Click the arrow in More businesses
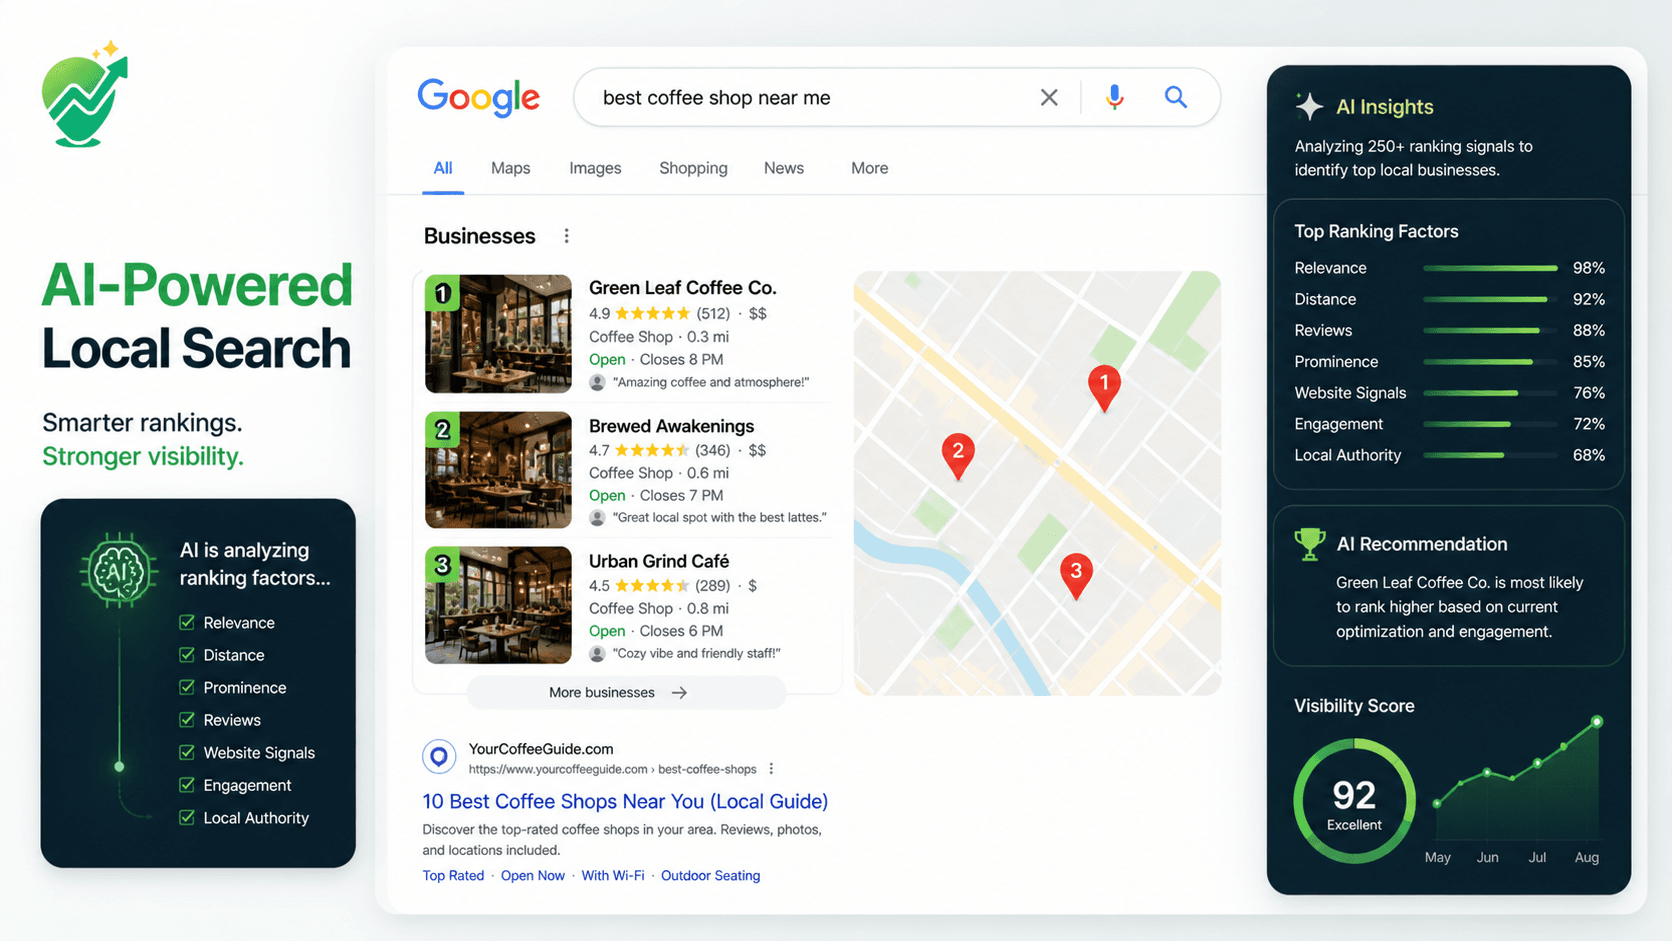This screenshot has width=1672, height=941. [679, 692]
